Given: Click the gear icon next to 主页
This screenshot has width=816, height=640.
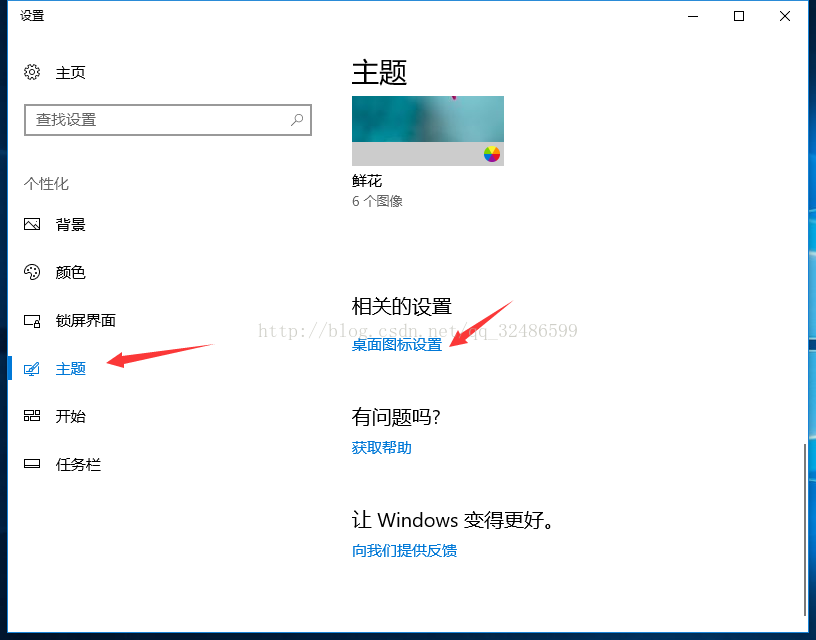Looking at the screenshot, I should [x=32, y=72].
